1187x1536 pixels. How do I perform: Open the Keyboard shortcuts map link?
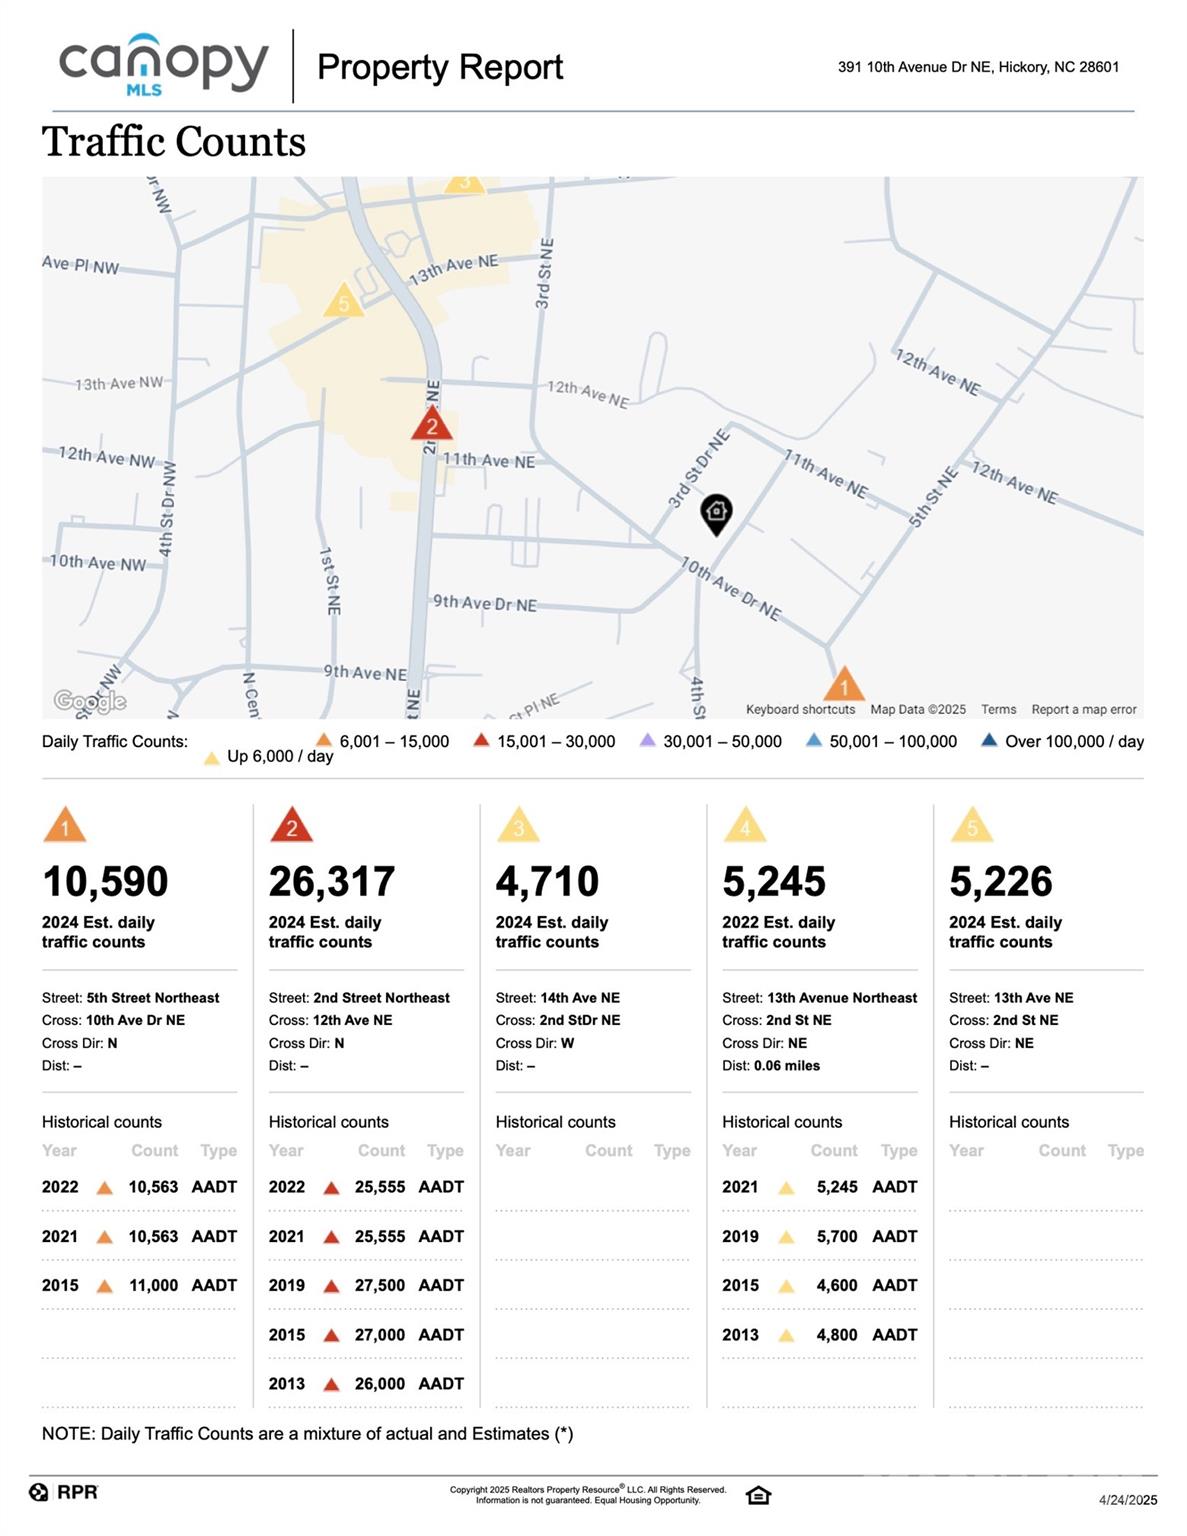click(x=800, y=709)
